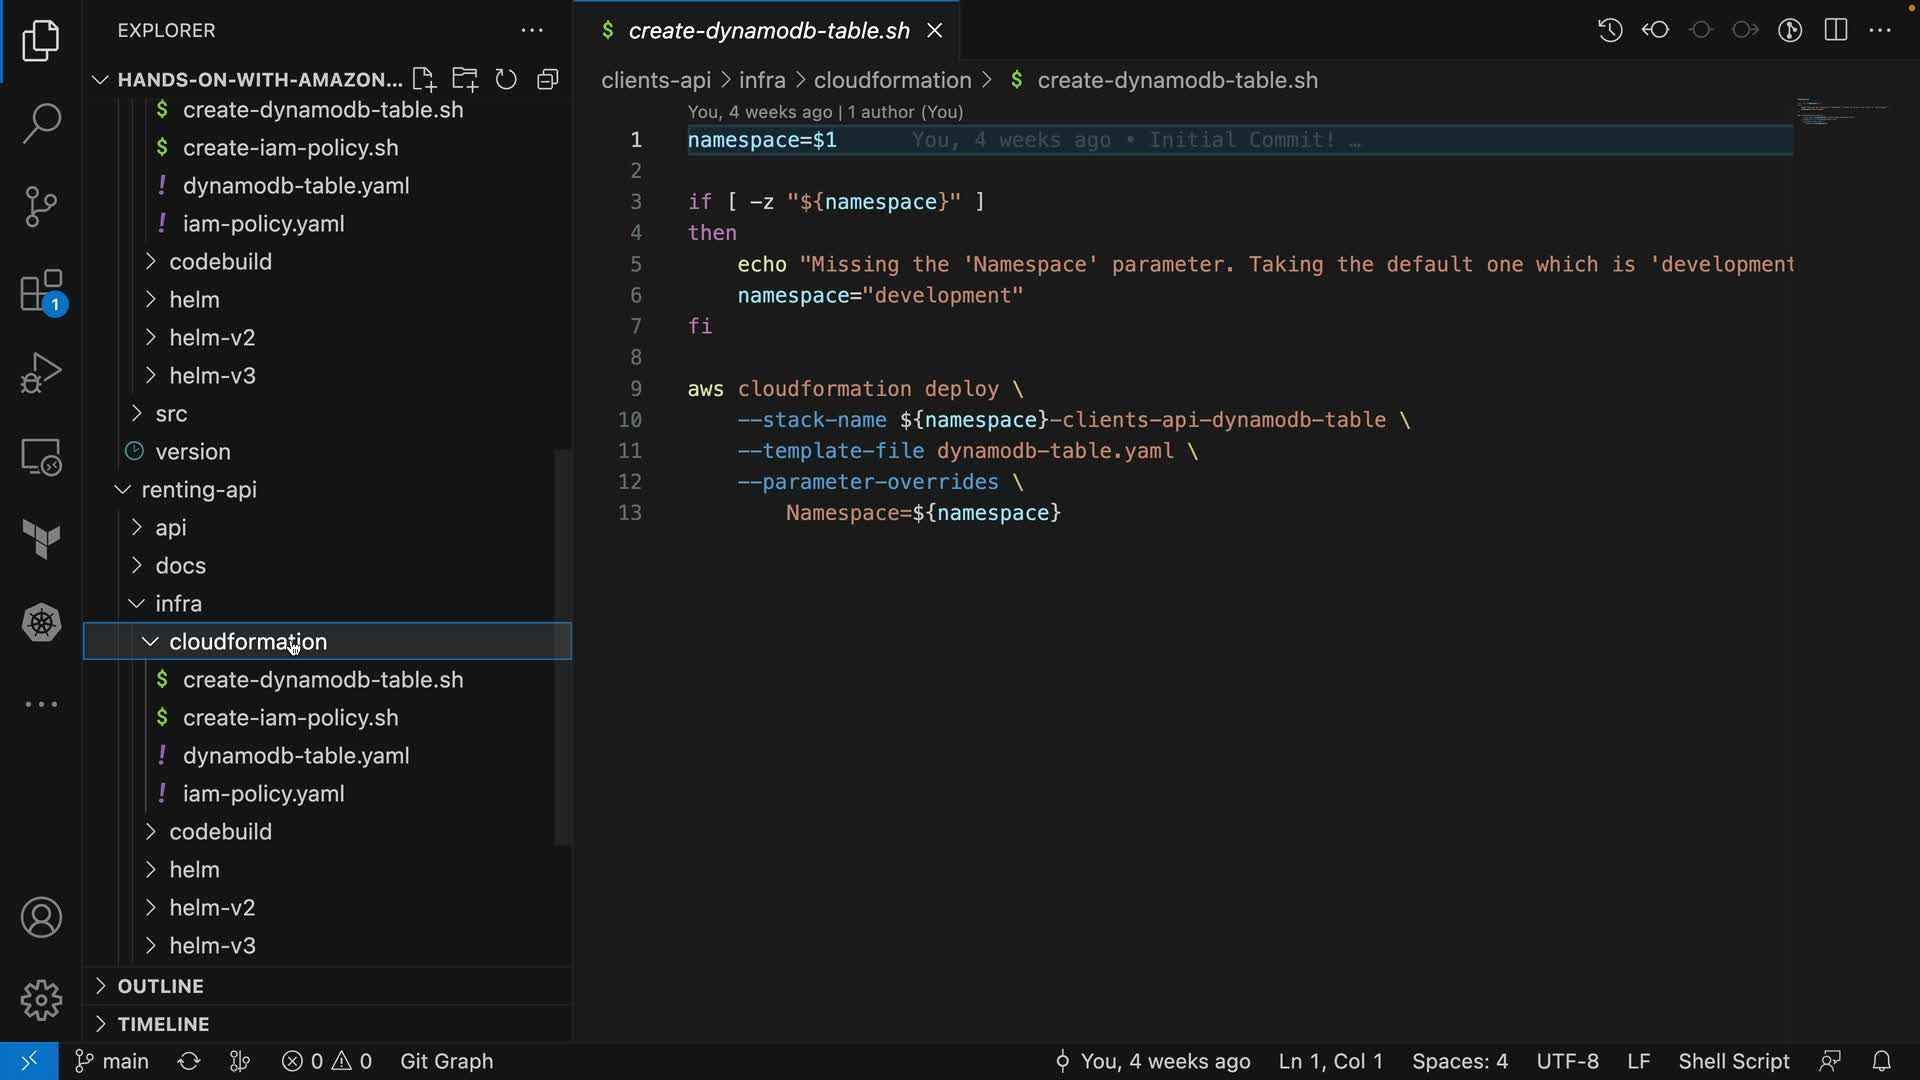
Task: Collapse all folders in the Explorer
Action: [x=547, y=80]
